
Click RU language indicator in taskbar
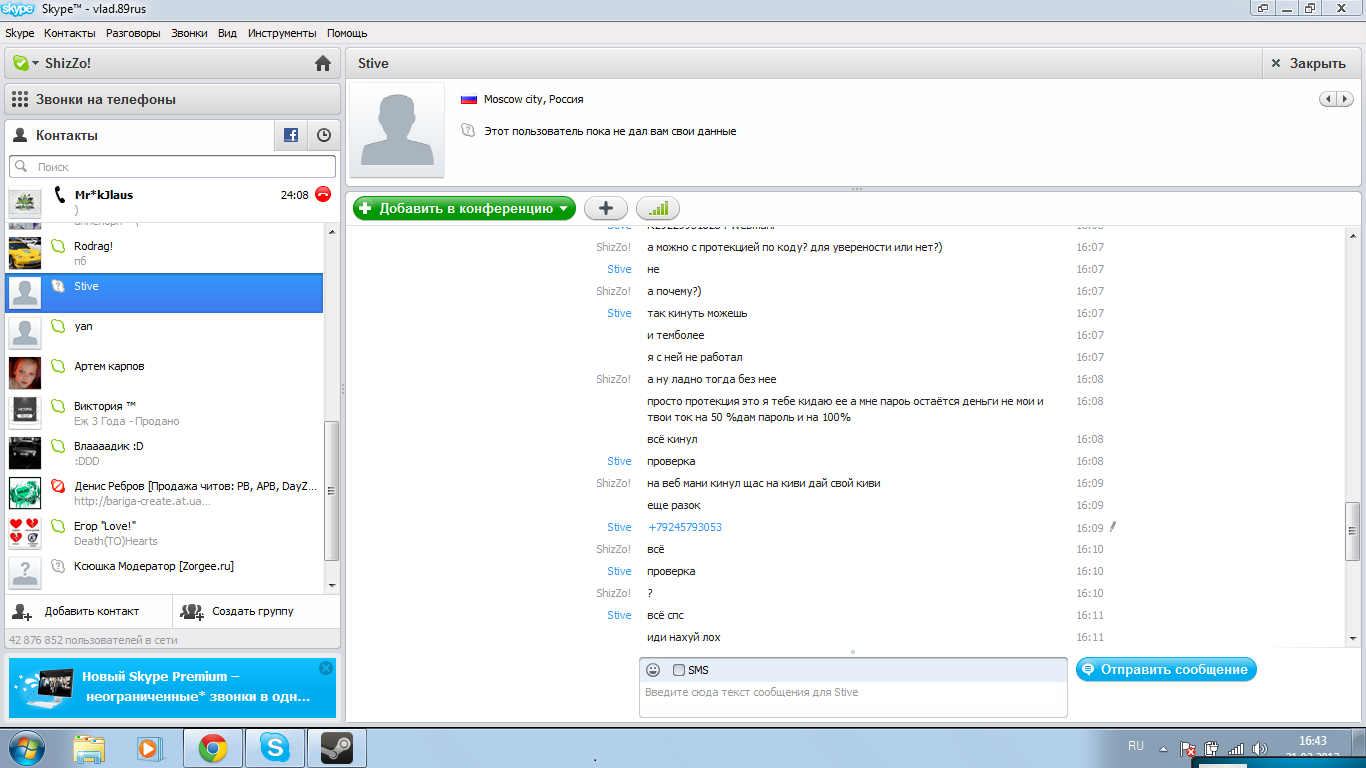tap(1135, 746)
